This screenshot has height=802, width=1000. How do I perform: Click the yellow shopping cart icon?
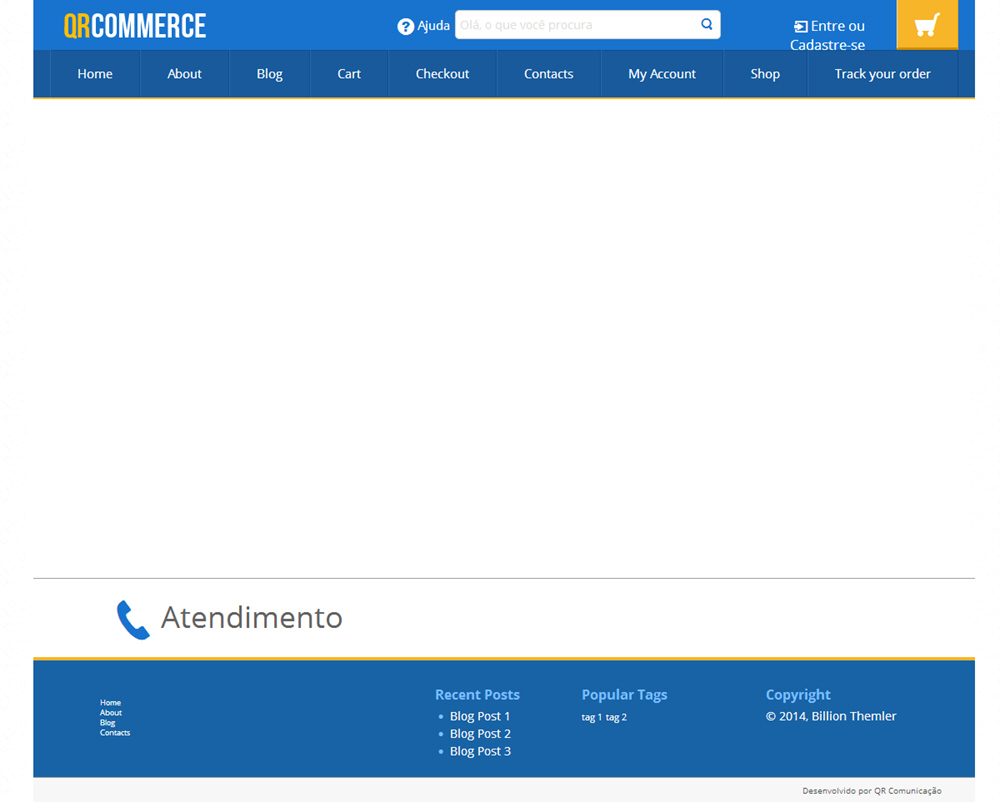tap(927, 25)
